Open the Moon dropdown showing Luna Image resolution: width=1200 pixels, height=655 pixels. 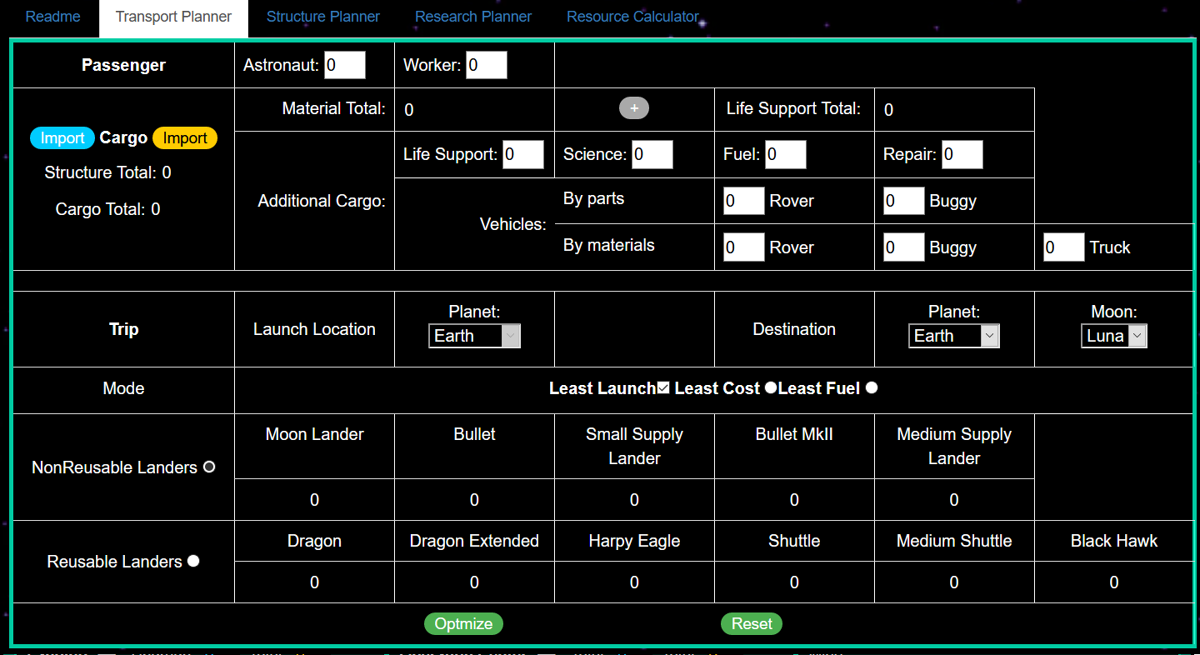tap(1113, 336)
